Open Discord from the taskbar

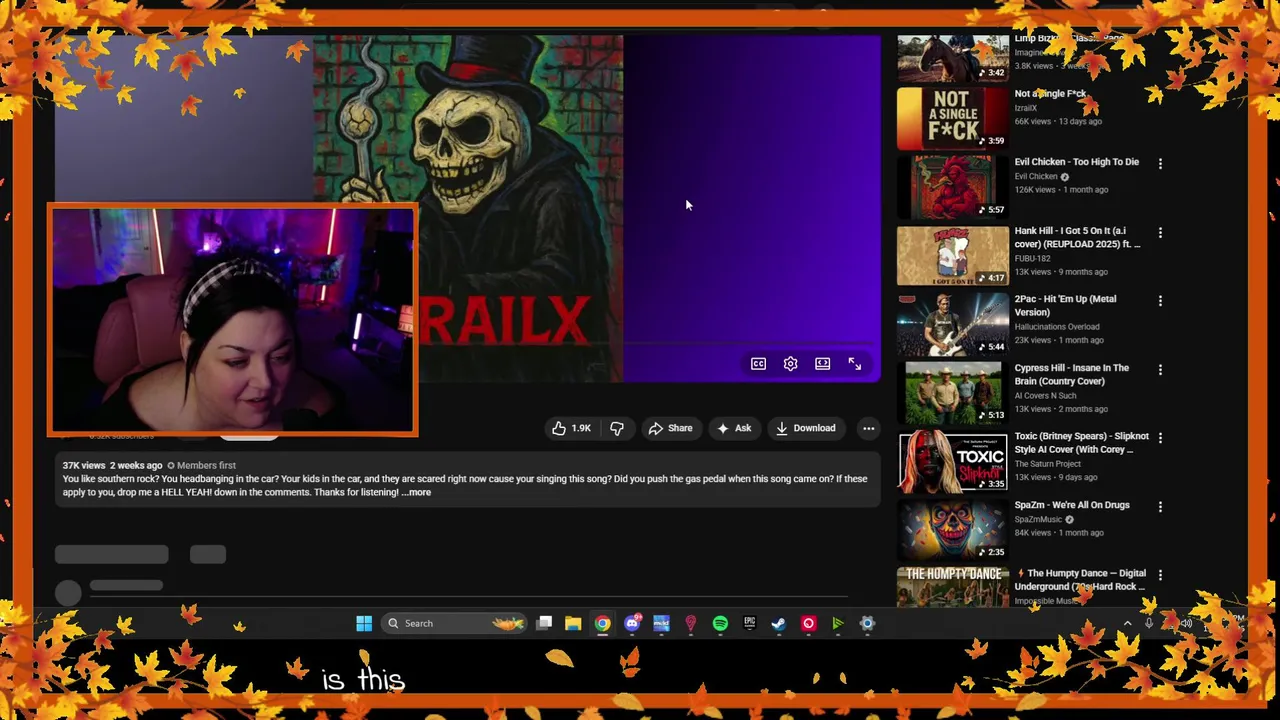tap(632, 623)
